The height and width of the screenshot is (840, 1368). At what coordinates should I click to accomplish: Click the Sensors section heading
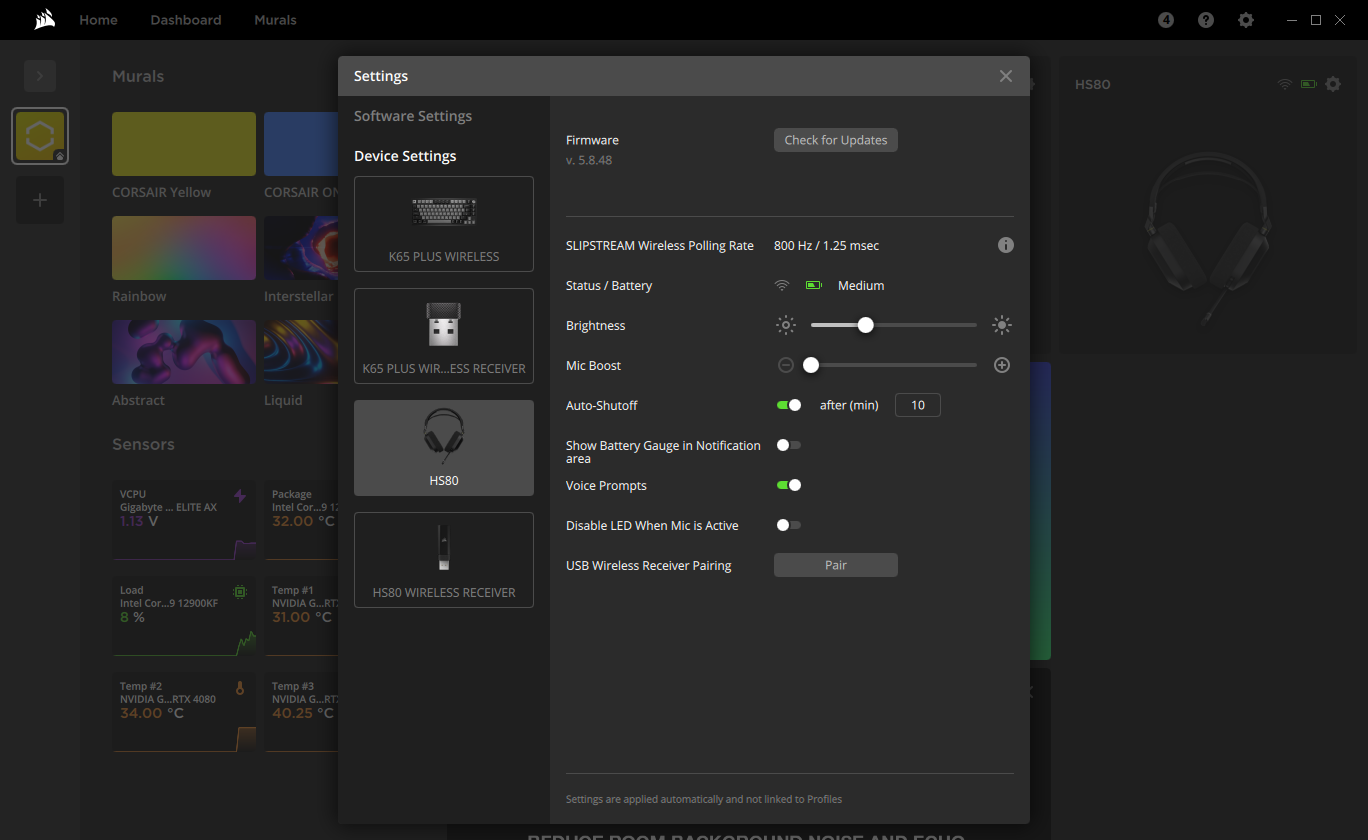143,444
